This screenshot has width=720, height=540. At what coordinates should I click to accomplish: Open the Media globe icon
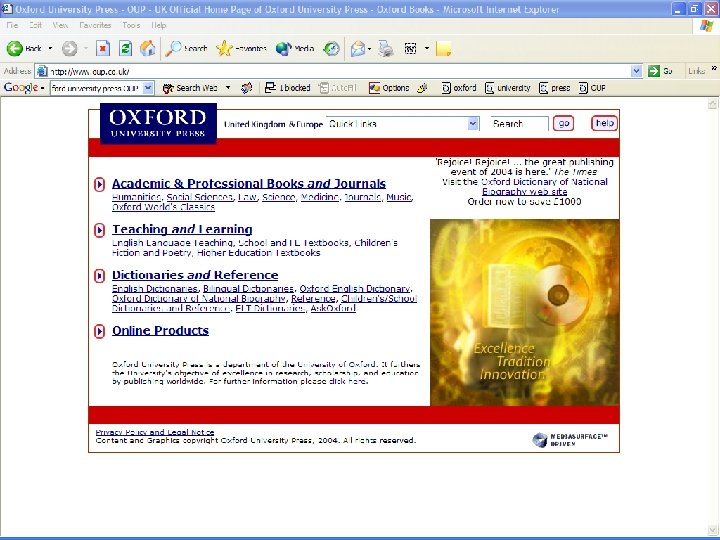pyautogui.click(x=283, y=48)
